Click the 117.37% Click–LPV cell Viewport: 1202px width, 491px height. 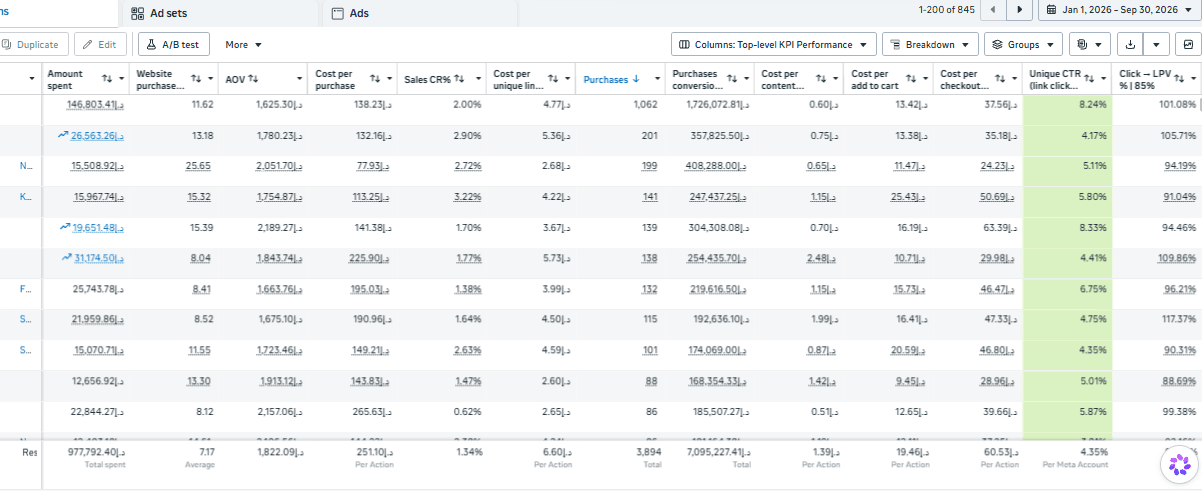(x=1177, y=320)
